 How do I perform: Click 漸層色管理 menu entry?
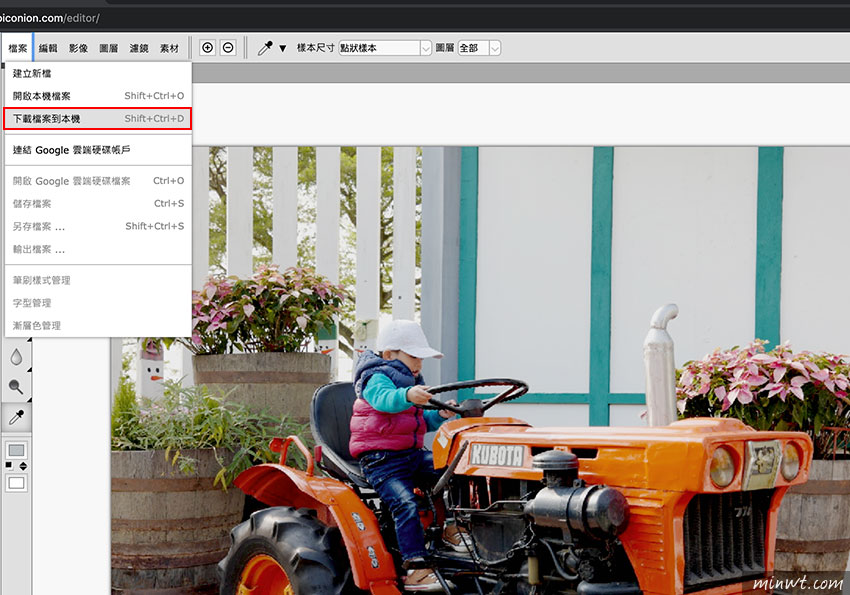(98, 326)
